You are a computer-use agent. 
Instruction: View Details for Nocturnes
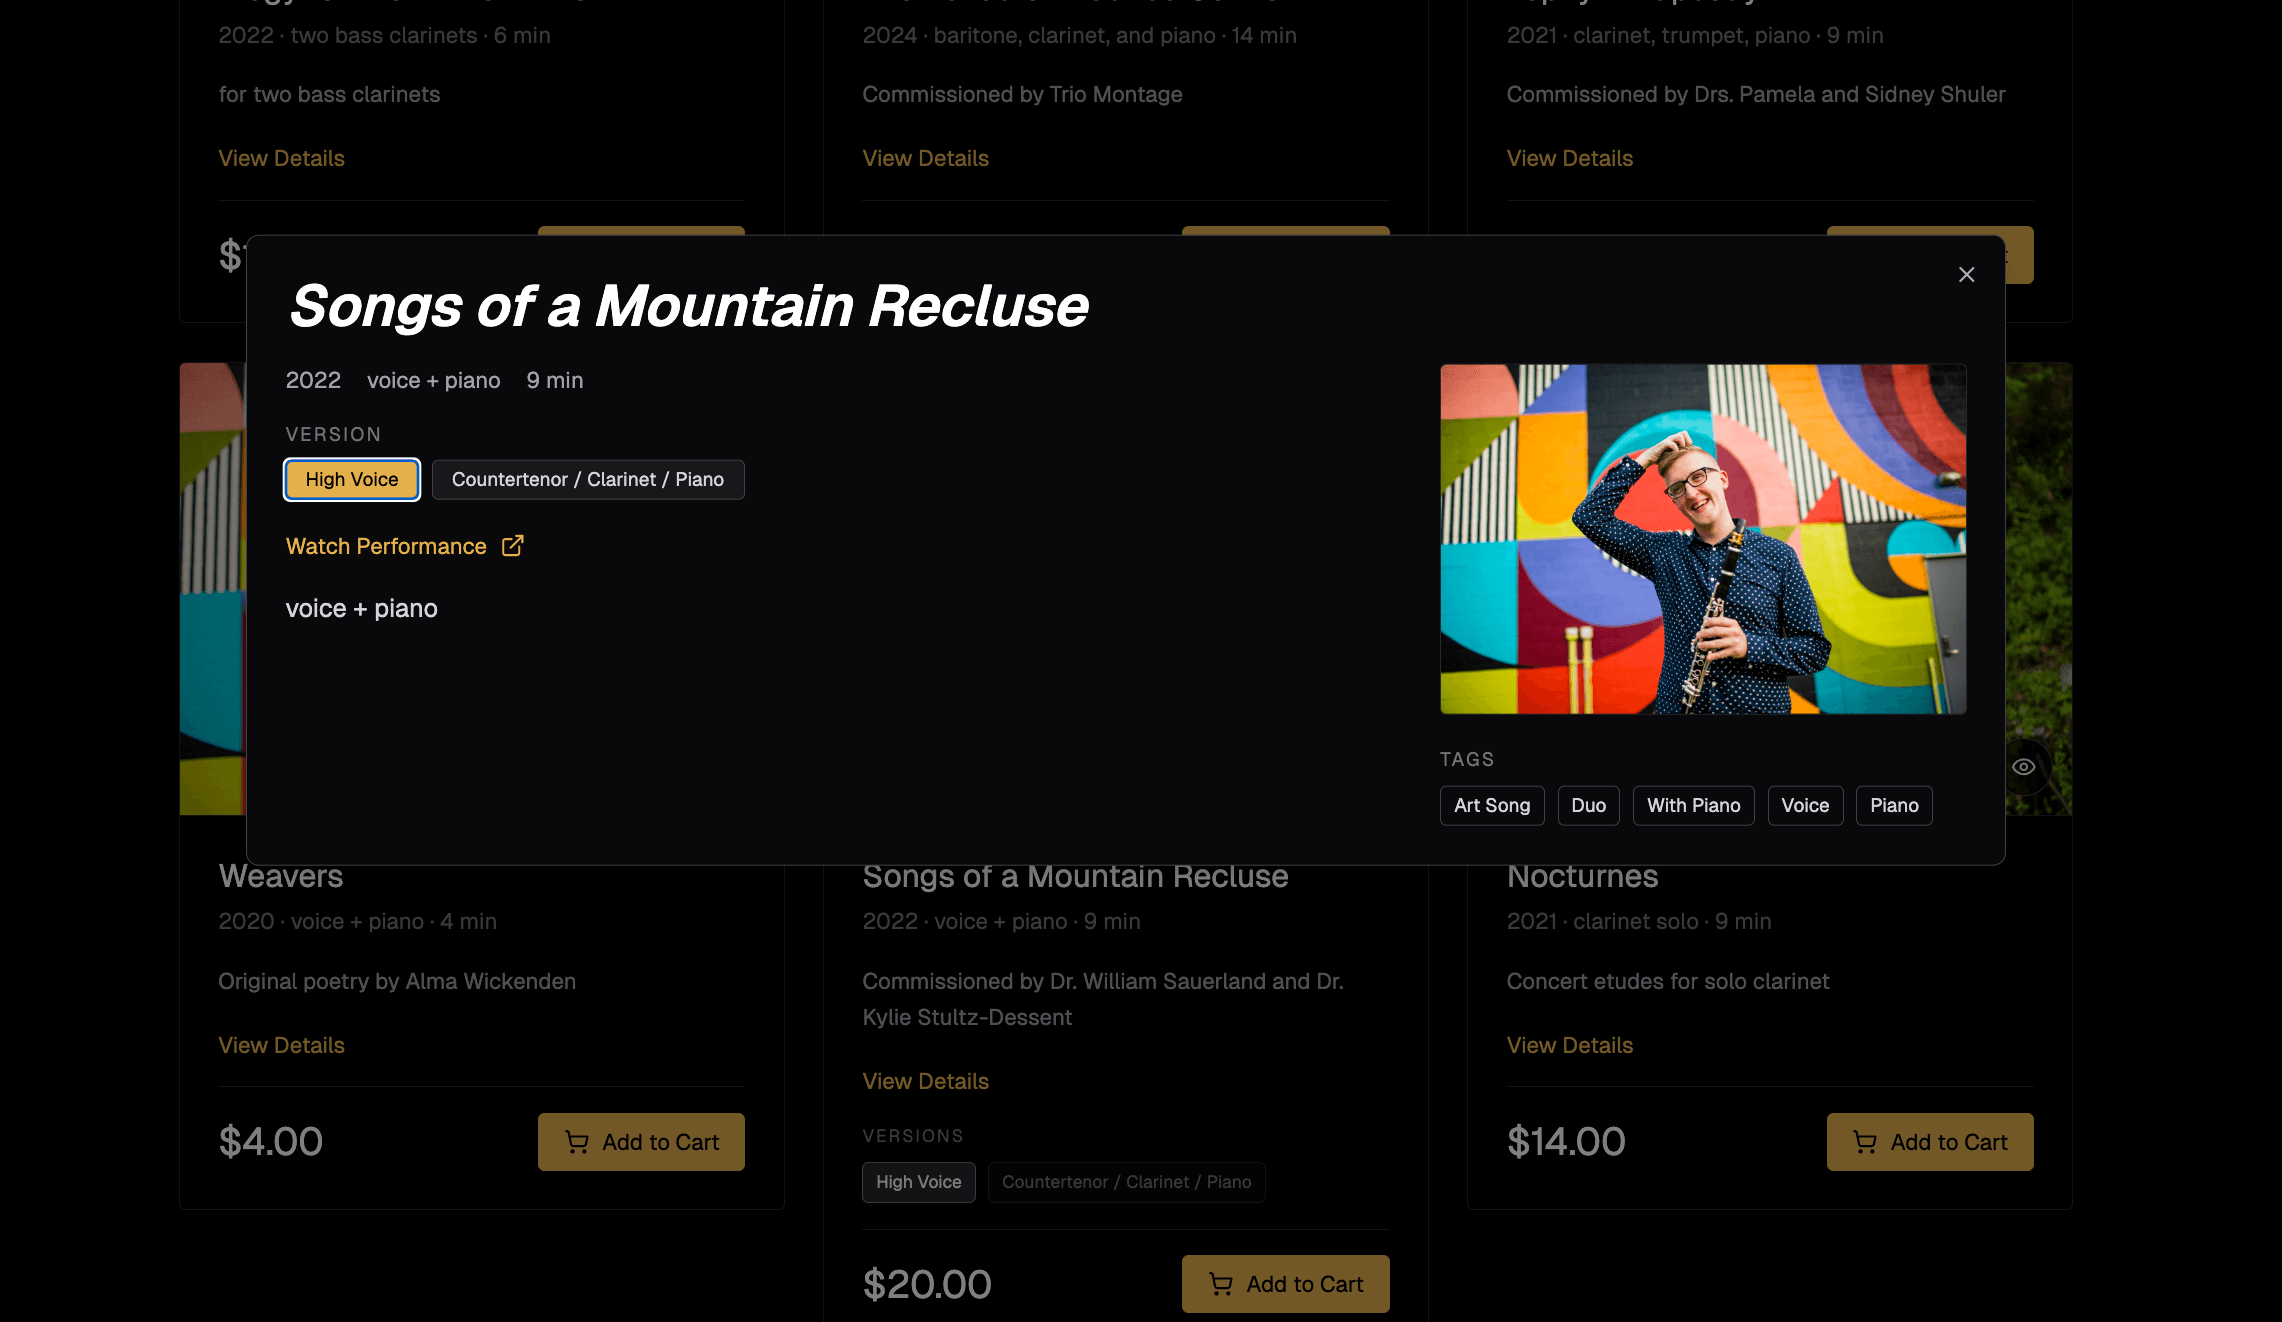click(1569, 1044)
